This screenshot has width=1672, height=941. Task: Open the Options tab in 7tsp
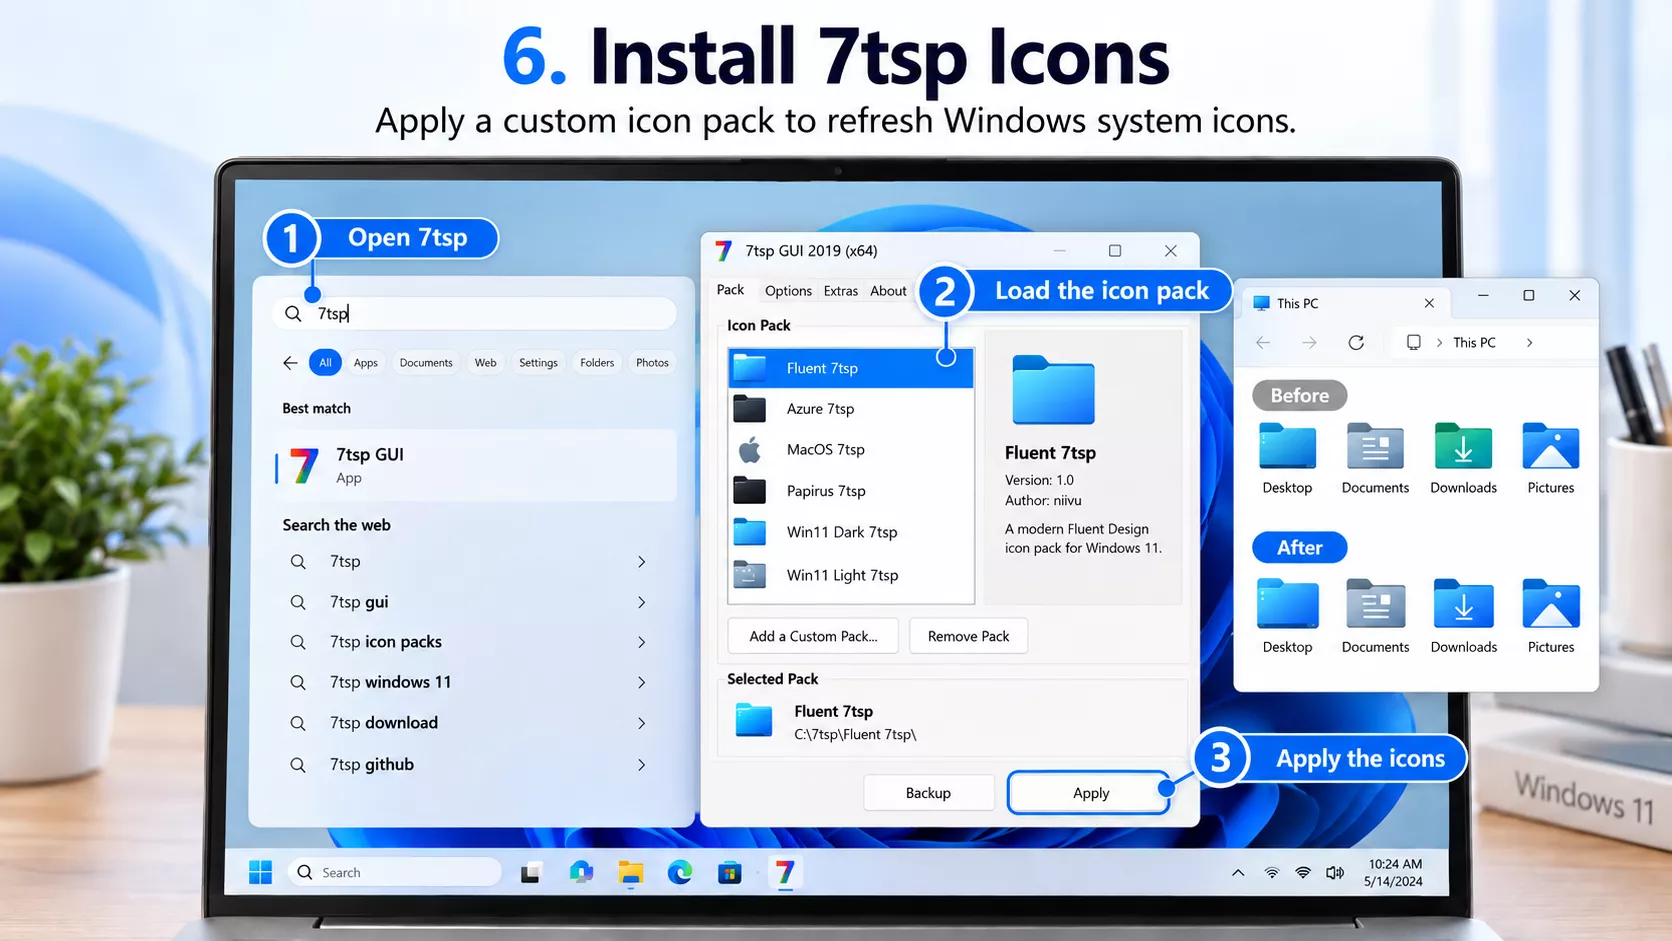point(788,291)
